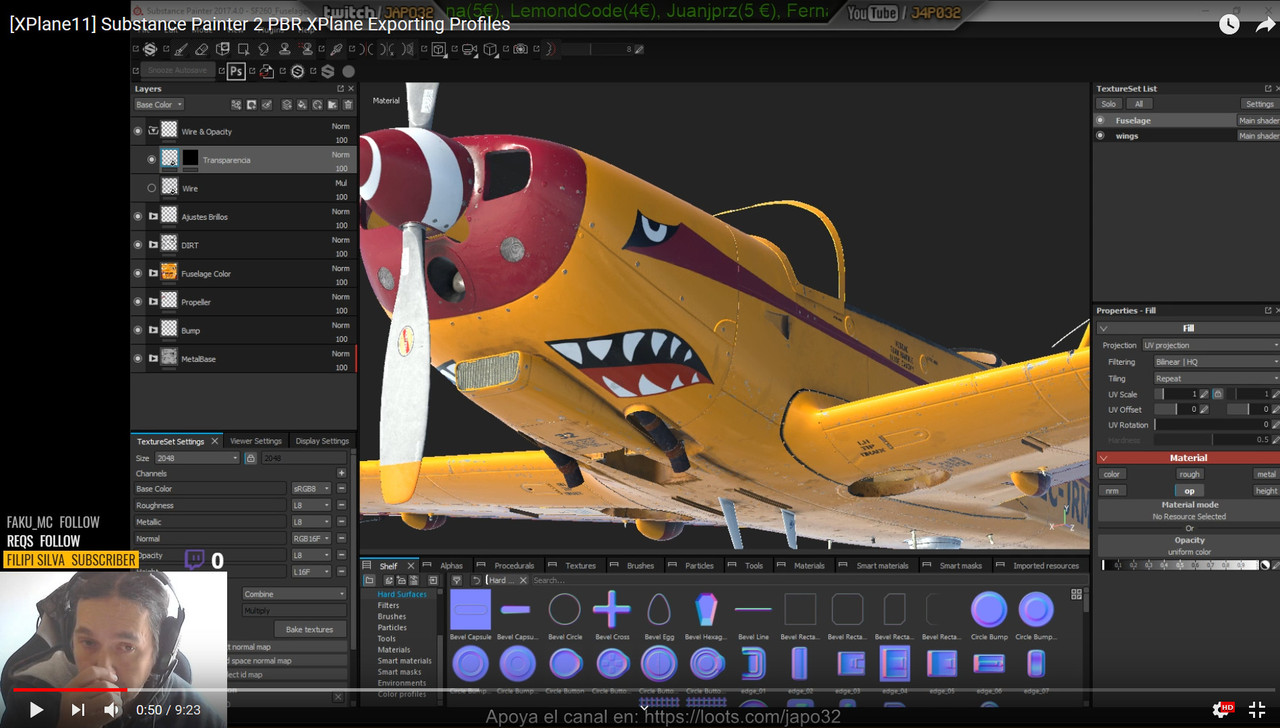The width and height of the screenshot is (1280, 728).
Task: Switch Shelf to grid view icon
Action: (1076, 594)
